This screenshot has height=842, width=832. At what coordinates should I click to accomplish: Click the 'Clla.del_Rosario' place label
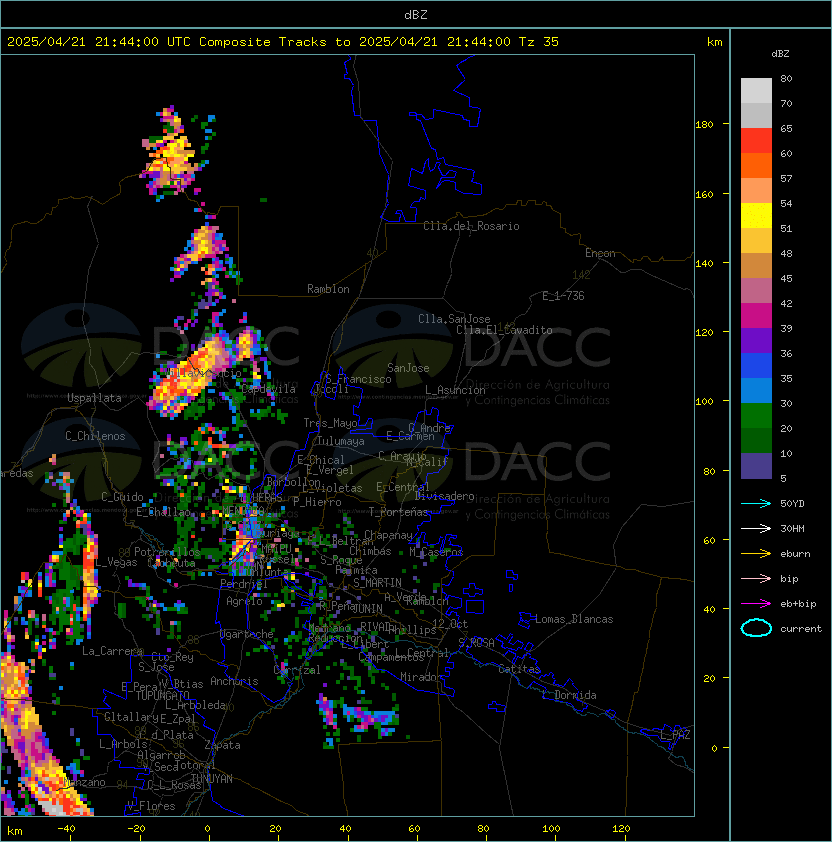click(x=471, y=226)
